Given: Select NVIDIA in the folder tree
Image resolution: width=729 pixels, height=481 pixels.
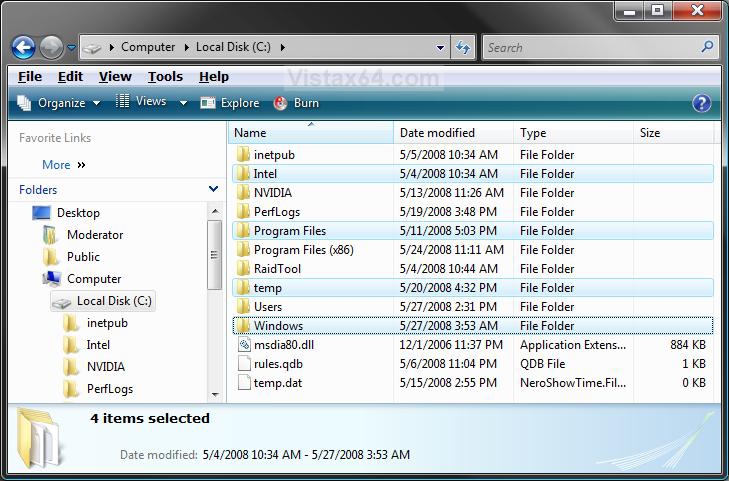Looking at the screenshot, I should (x=106, y=367).
